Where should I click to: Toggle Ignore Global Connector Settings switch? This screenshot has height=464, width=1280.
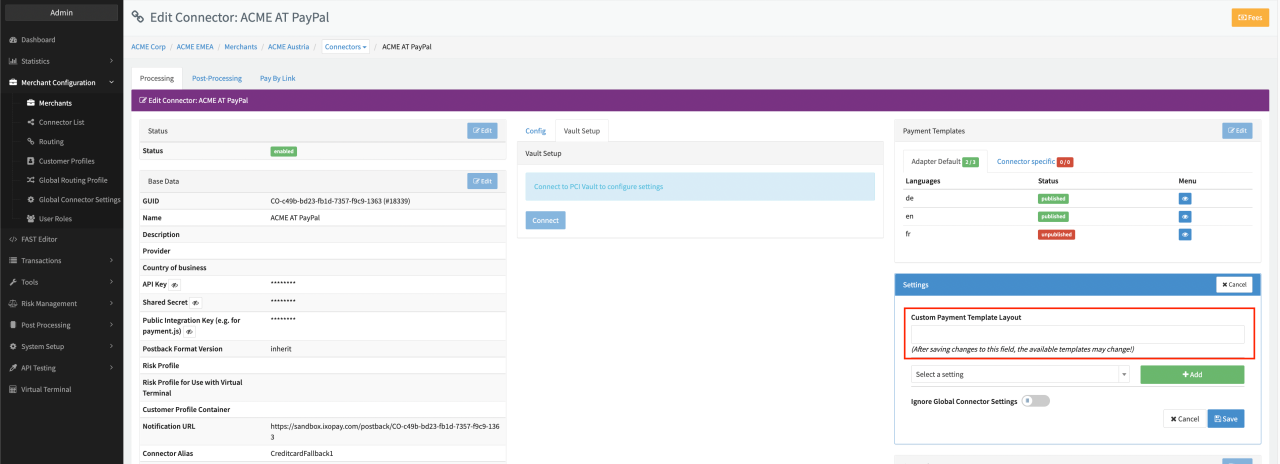tap(1035, 401)
